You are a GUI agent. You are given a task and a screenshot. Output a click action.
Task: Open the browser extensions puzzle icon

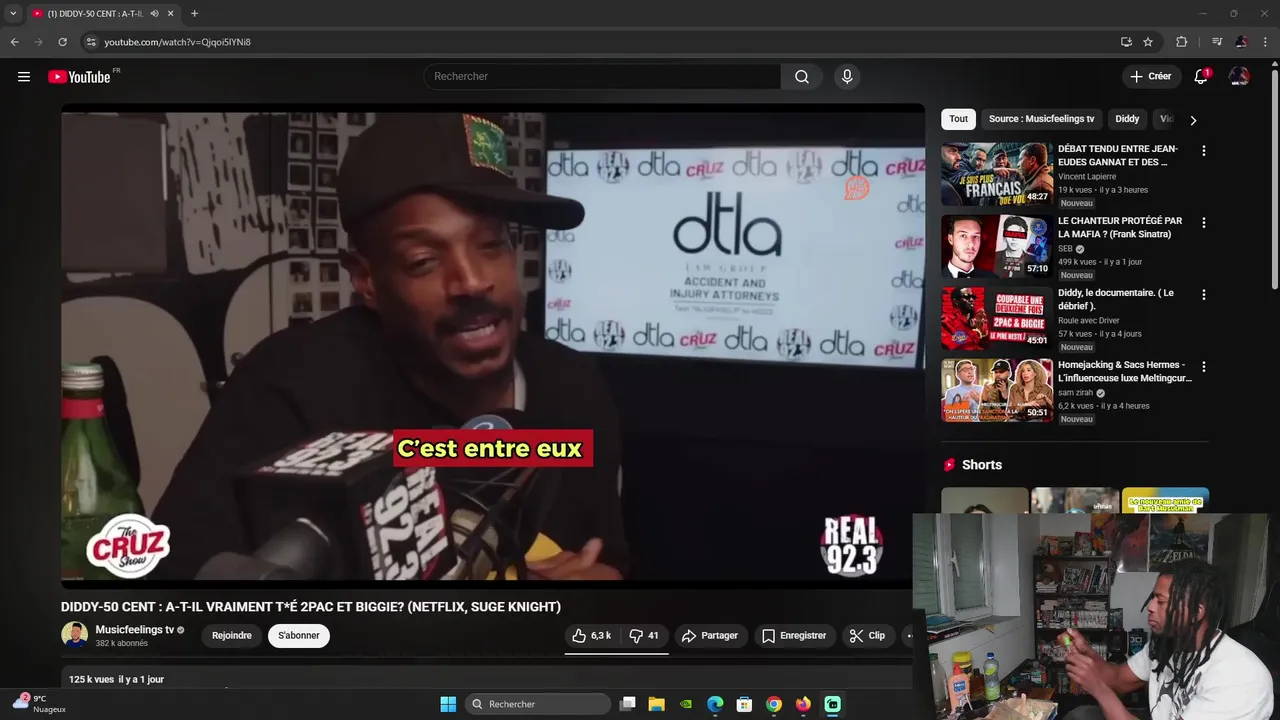1181,42
